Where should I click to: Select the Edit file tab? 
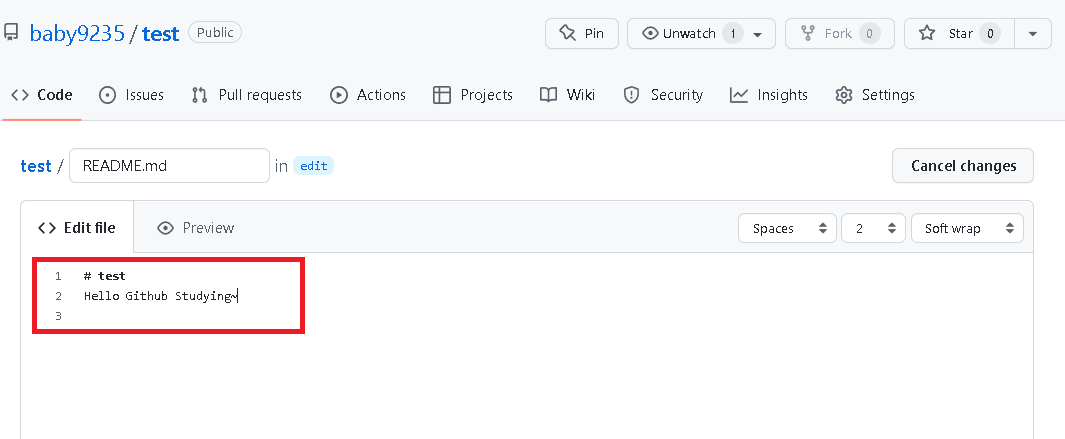[x=77, y=228]
